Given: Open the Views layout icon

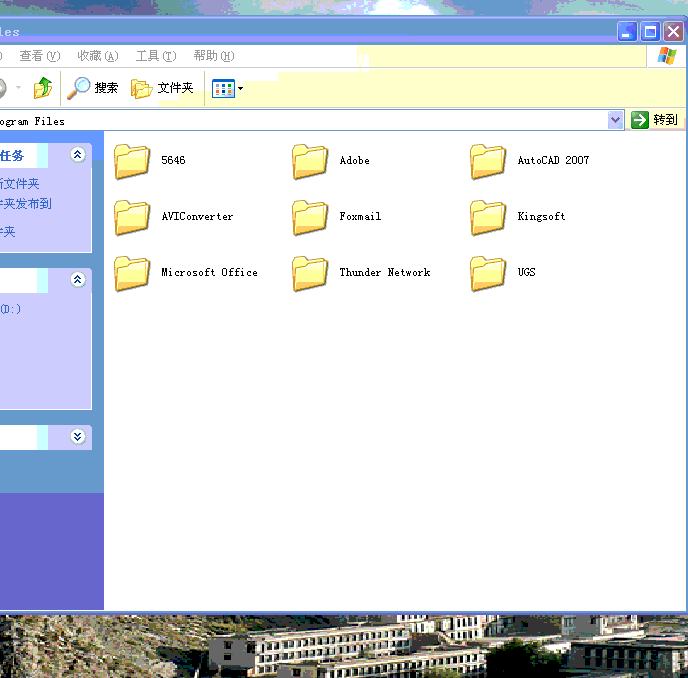Looking at the screenshot, I should point(223,89).
